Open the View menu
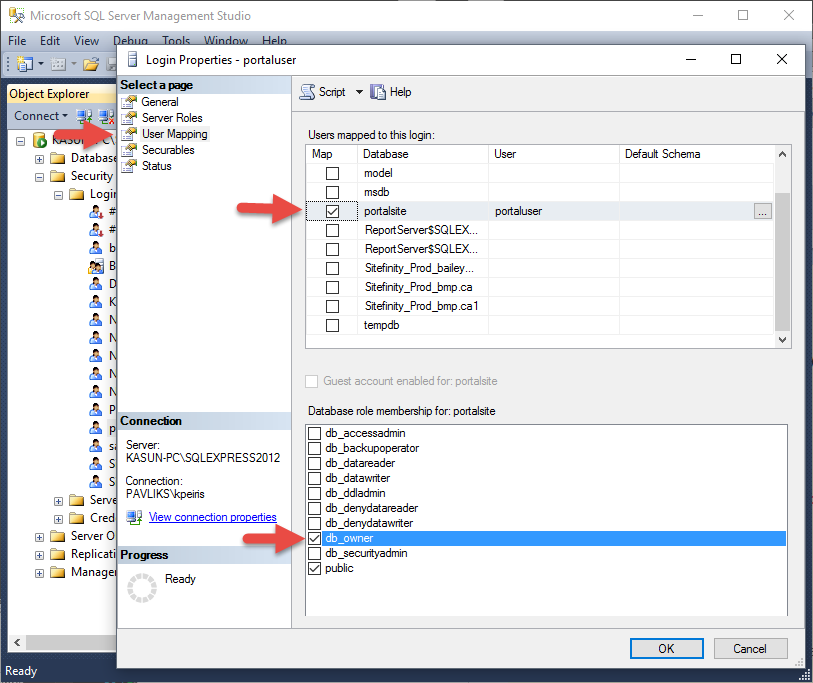 click(x=86, y=40)
